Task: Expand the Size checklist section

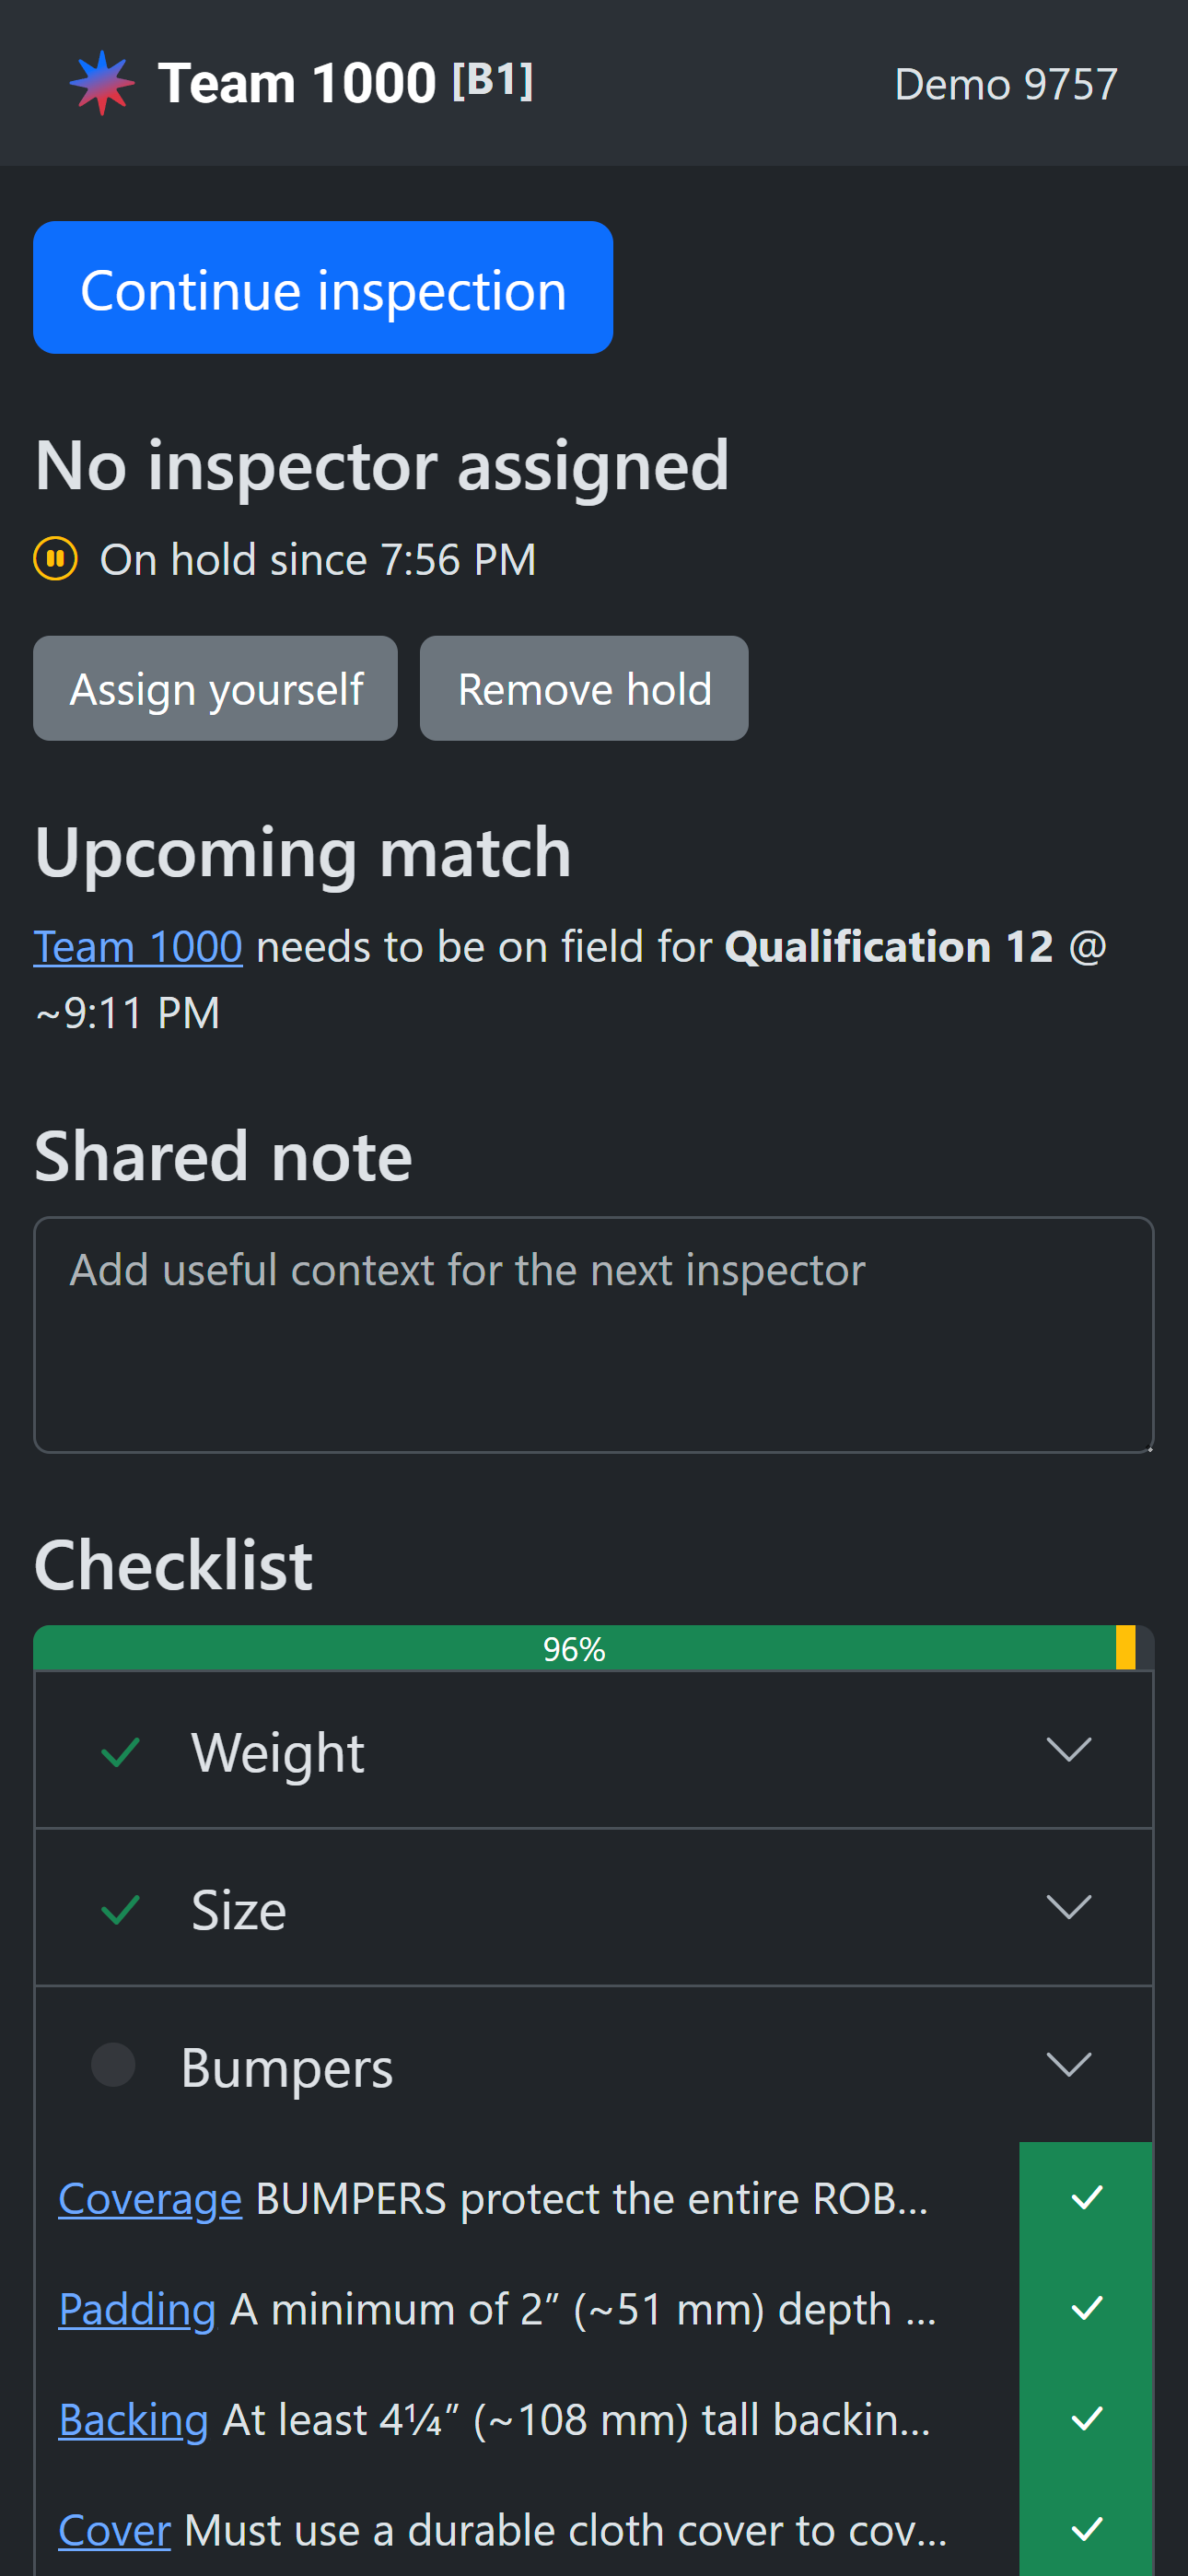Action: (1067, 1908)
